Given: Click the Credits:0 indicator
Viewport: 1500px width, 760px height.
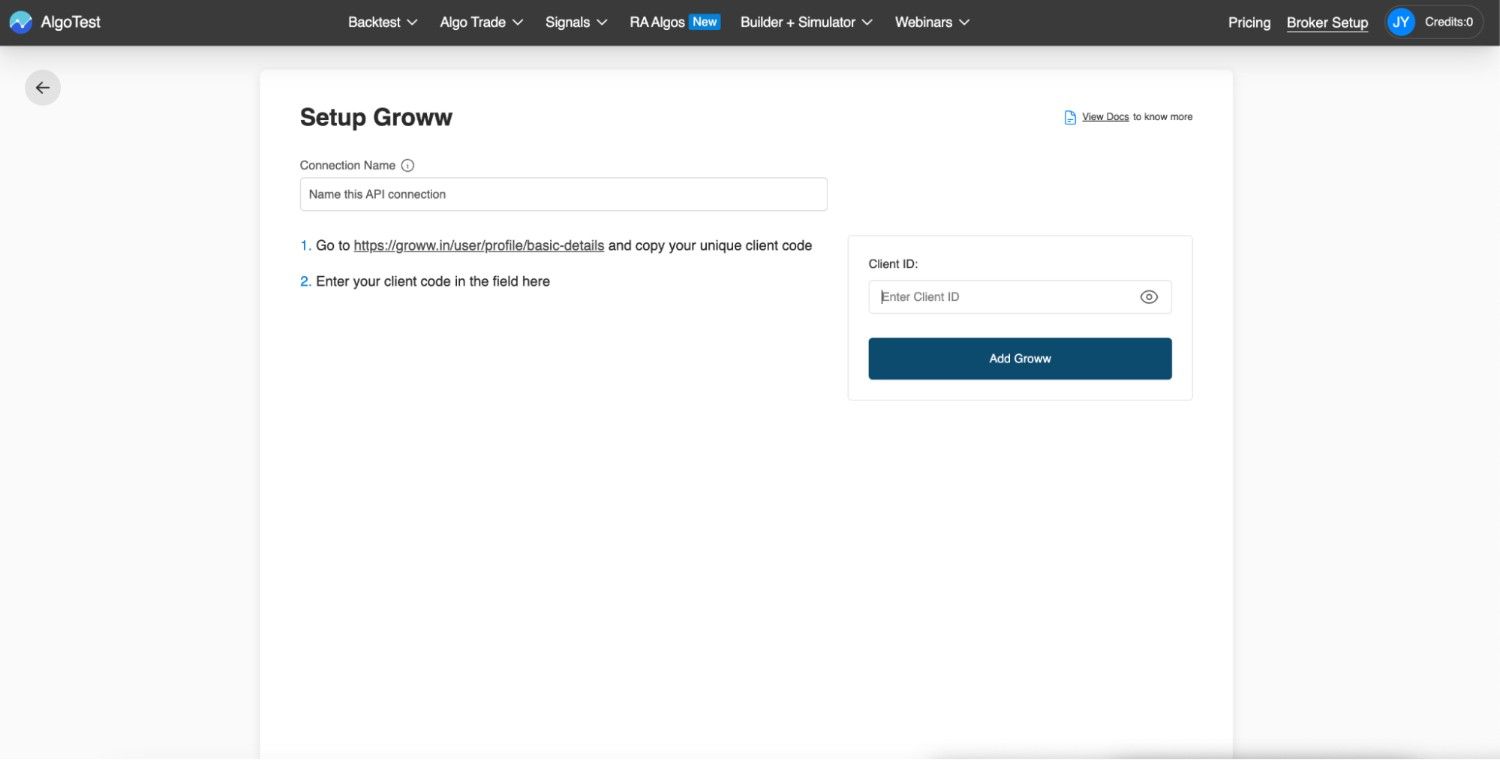Looking at the screenshot, I should click(x=1449, y=22).
